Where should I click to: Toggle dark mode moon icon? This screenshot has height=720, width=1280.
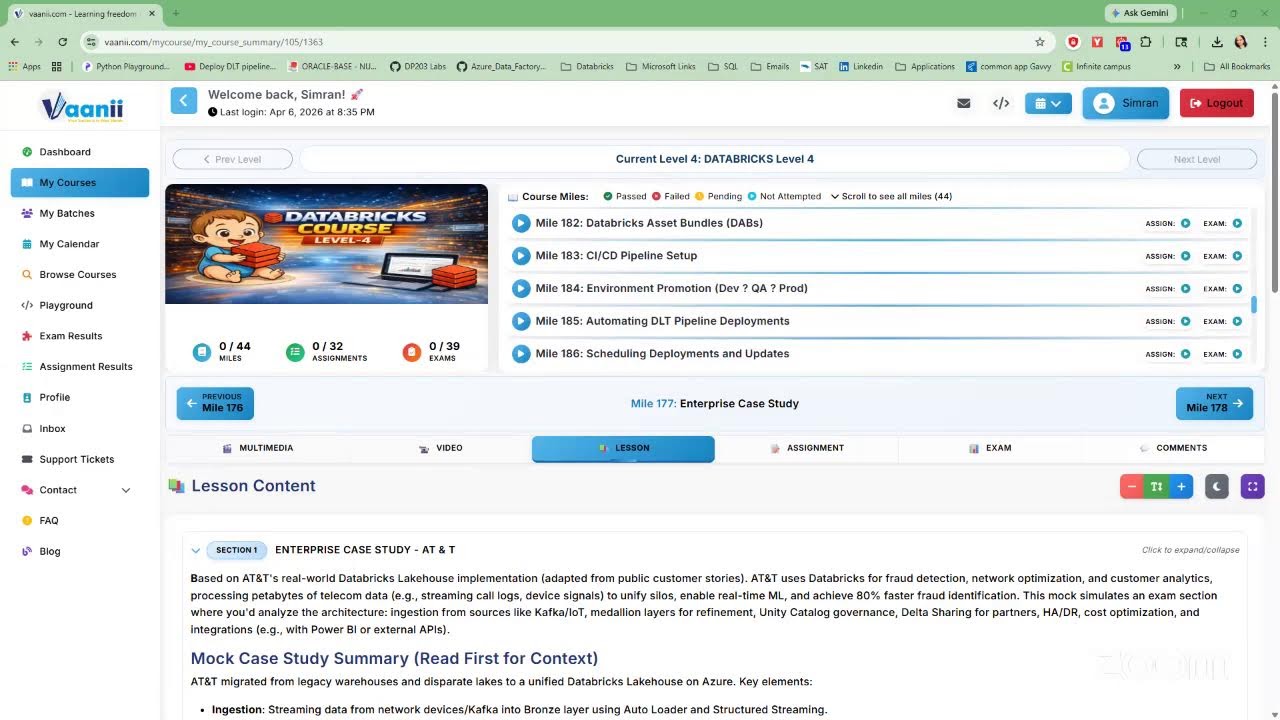[x=1216, y=487]
